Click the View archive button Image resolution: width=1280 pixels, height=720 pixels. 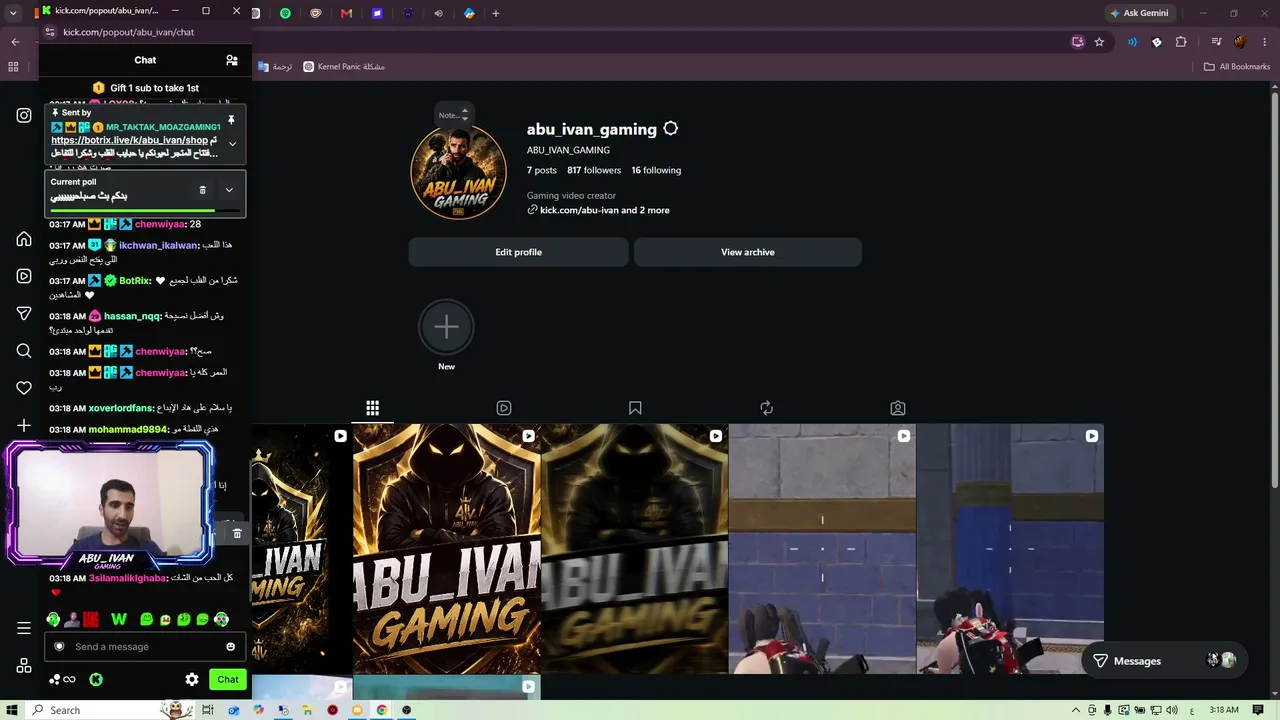pos(748,252)
